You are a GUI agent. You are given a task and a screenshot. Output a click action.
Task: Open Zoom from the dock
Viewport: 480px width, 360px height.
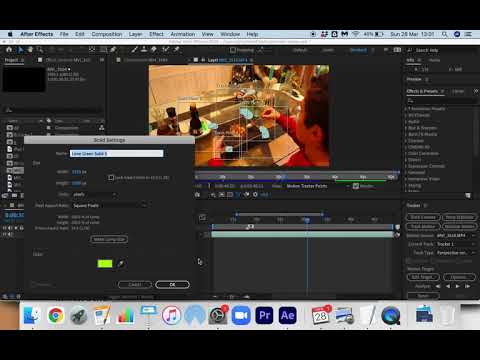click(x=241, y=315)
